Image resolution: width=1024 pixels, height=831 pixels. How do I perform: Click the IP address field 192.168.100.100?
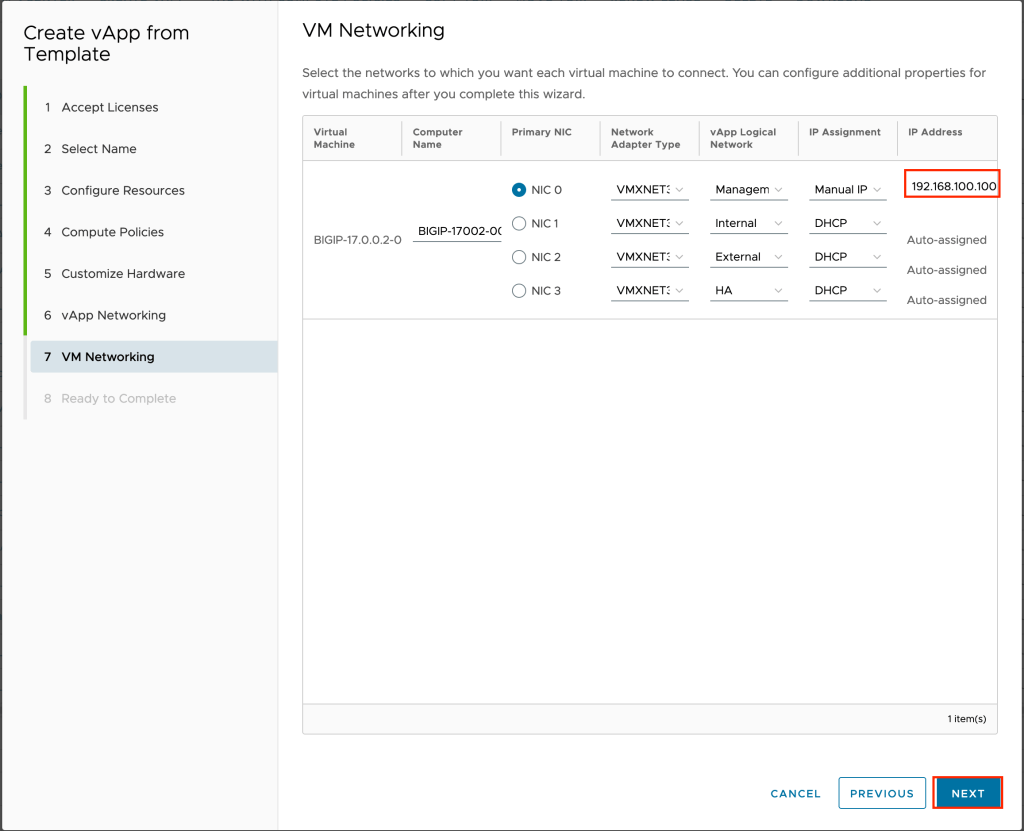tap(953, 186)
